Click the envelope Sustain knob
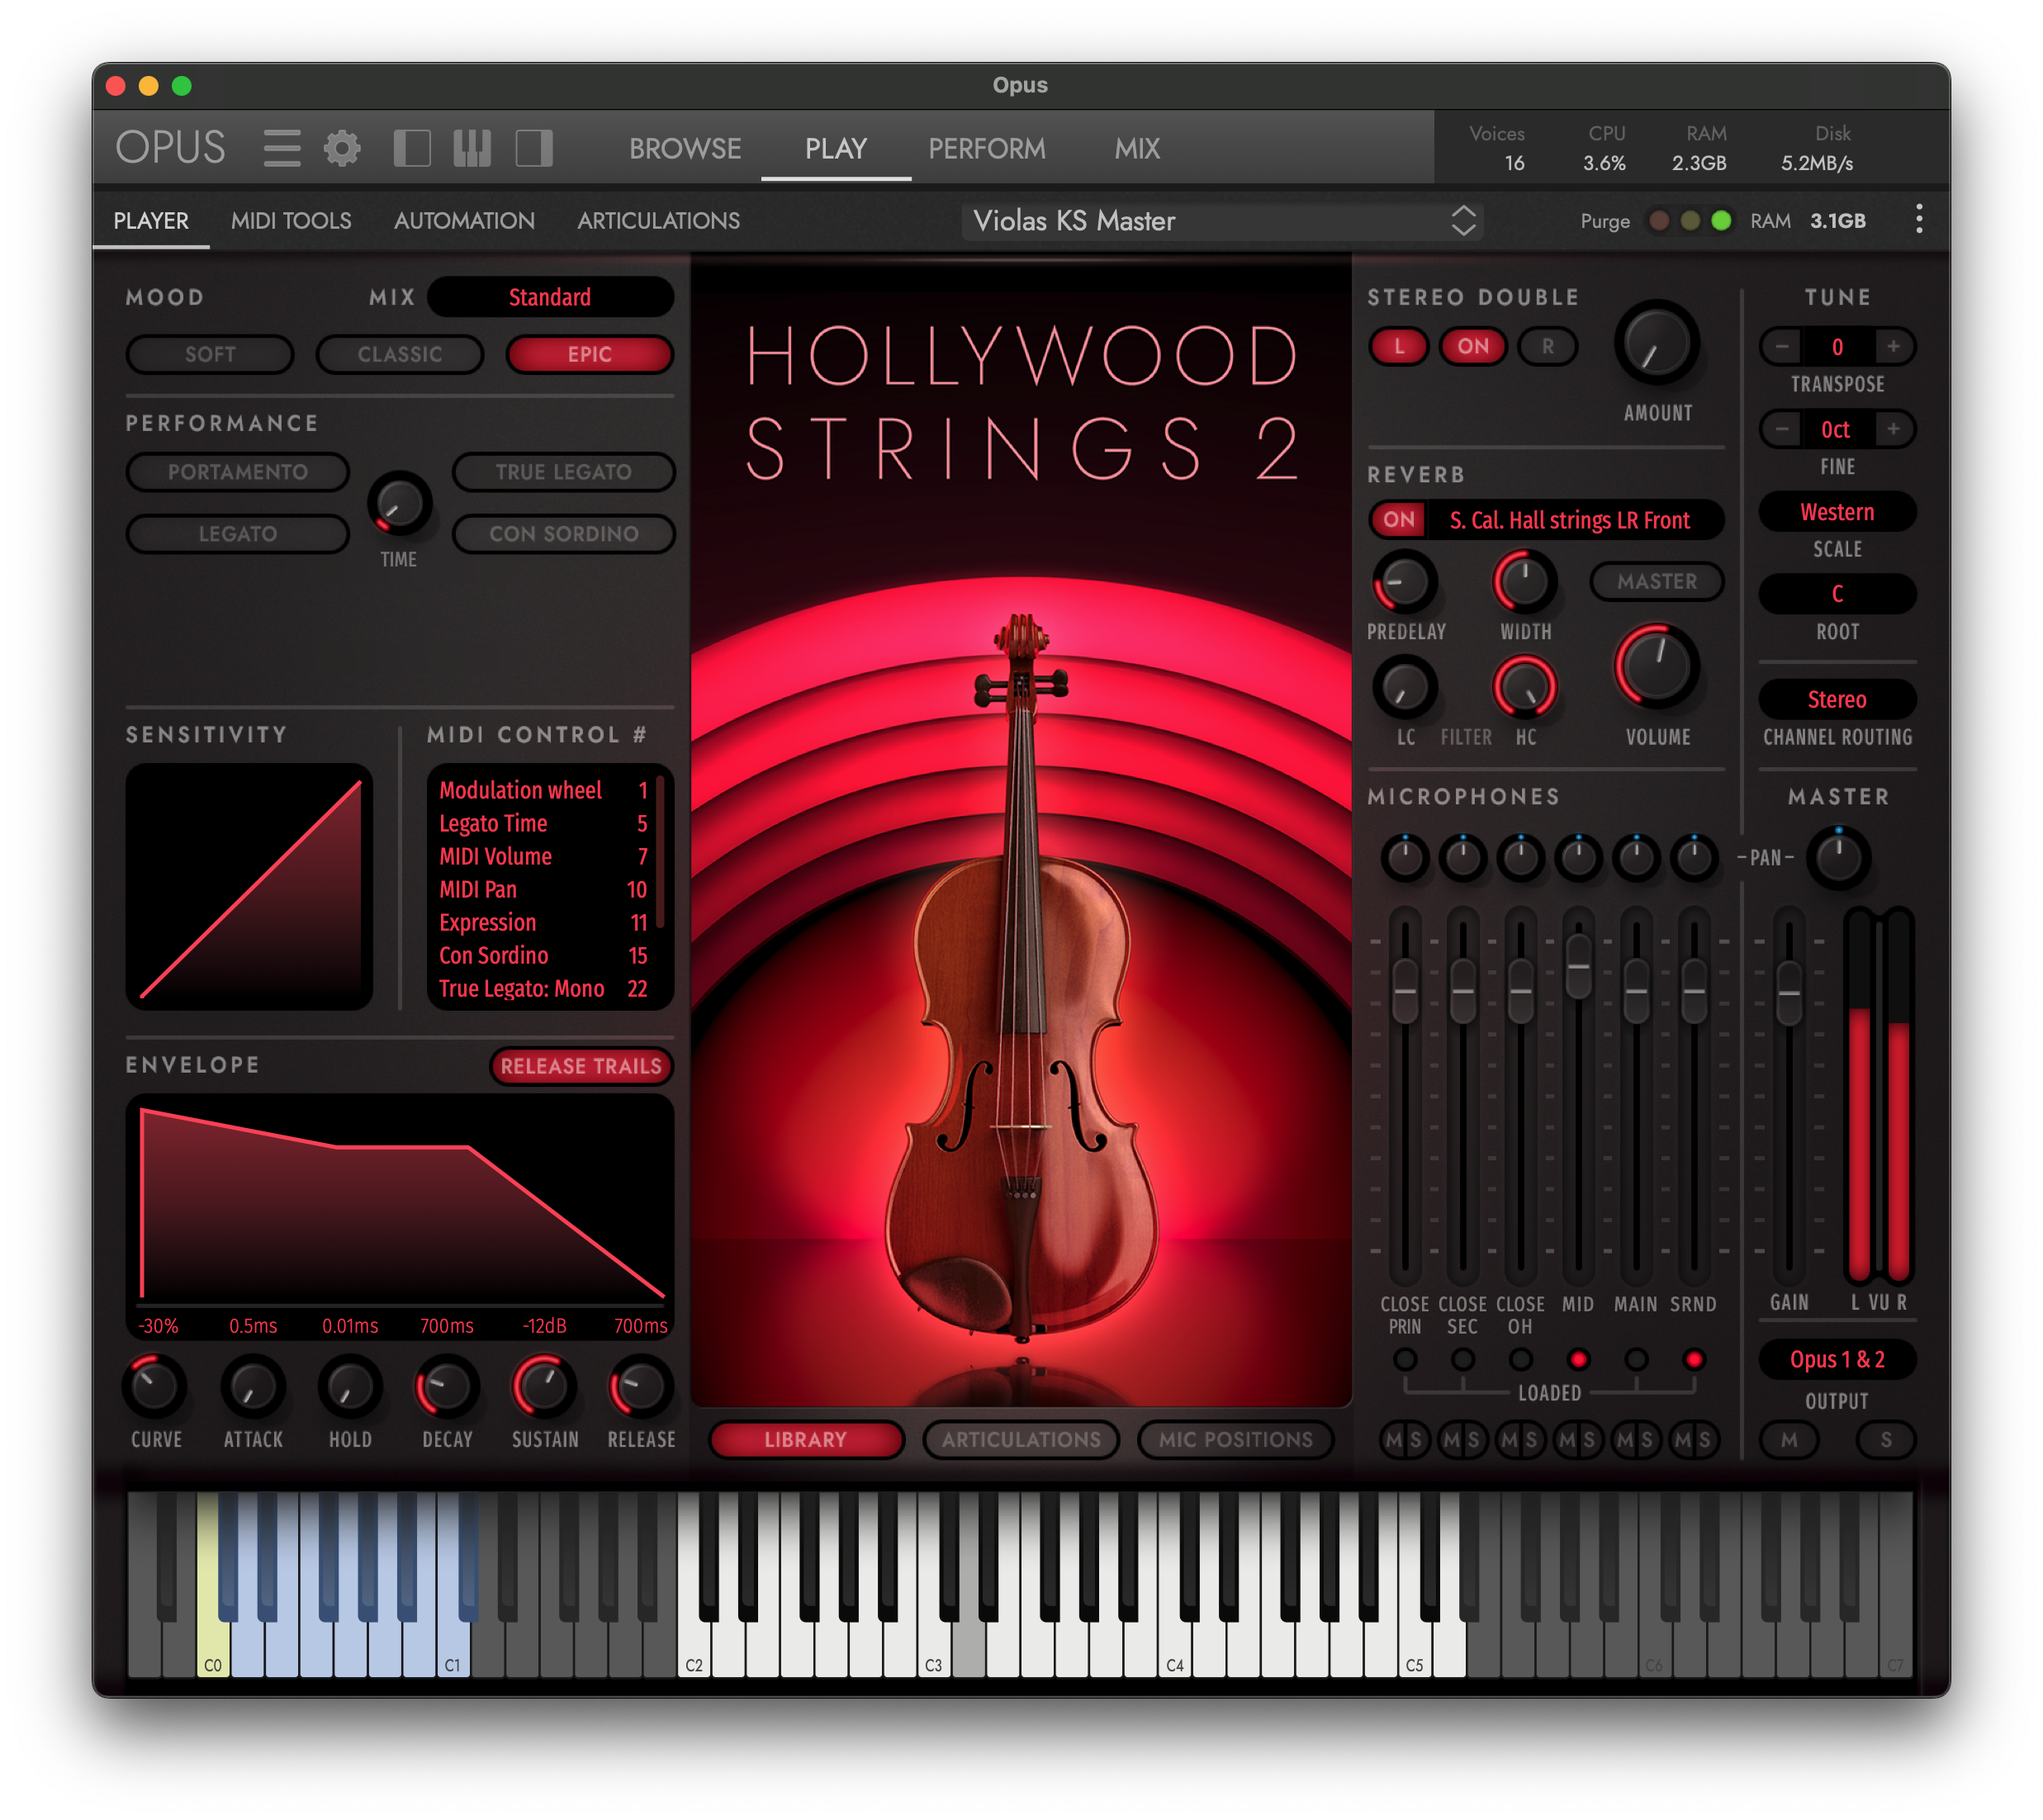Viewport: 2043px width, 1820px height. [x=543, y=1386]
